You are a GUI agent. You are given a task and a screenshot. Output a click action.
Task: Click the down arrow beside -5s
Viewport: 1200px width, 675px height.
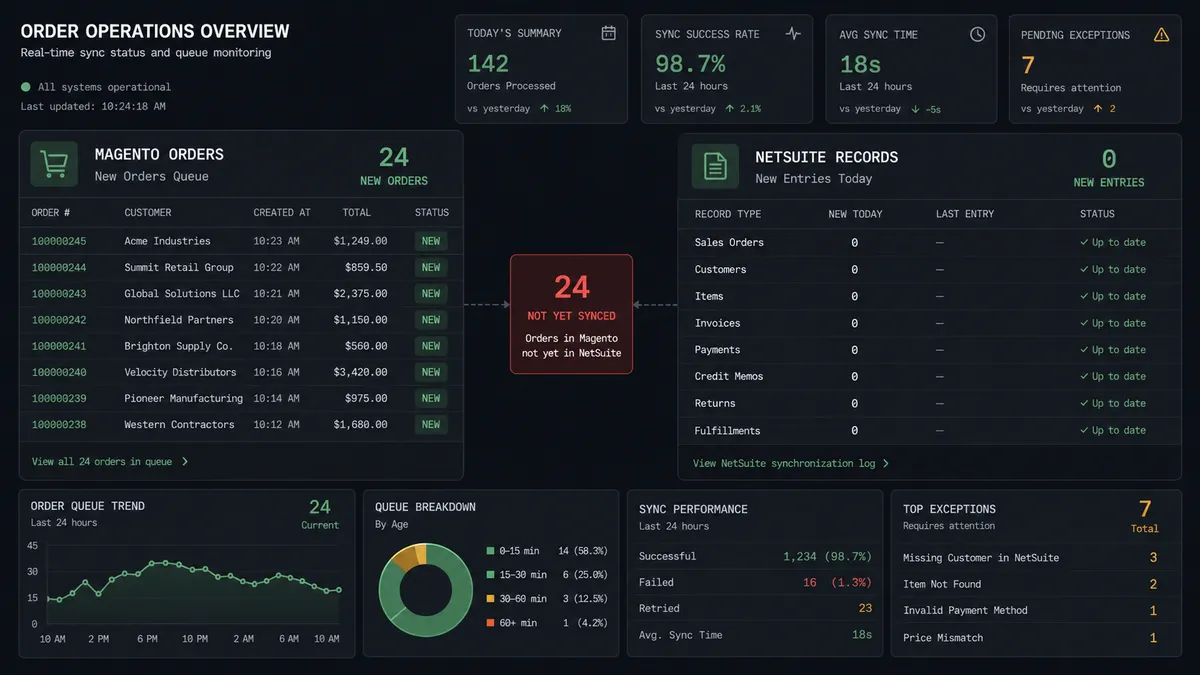916,109
